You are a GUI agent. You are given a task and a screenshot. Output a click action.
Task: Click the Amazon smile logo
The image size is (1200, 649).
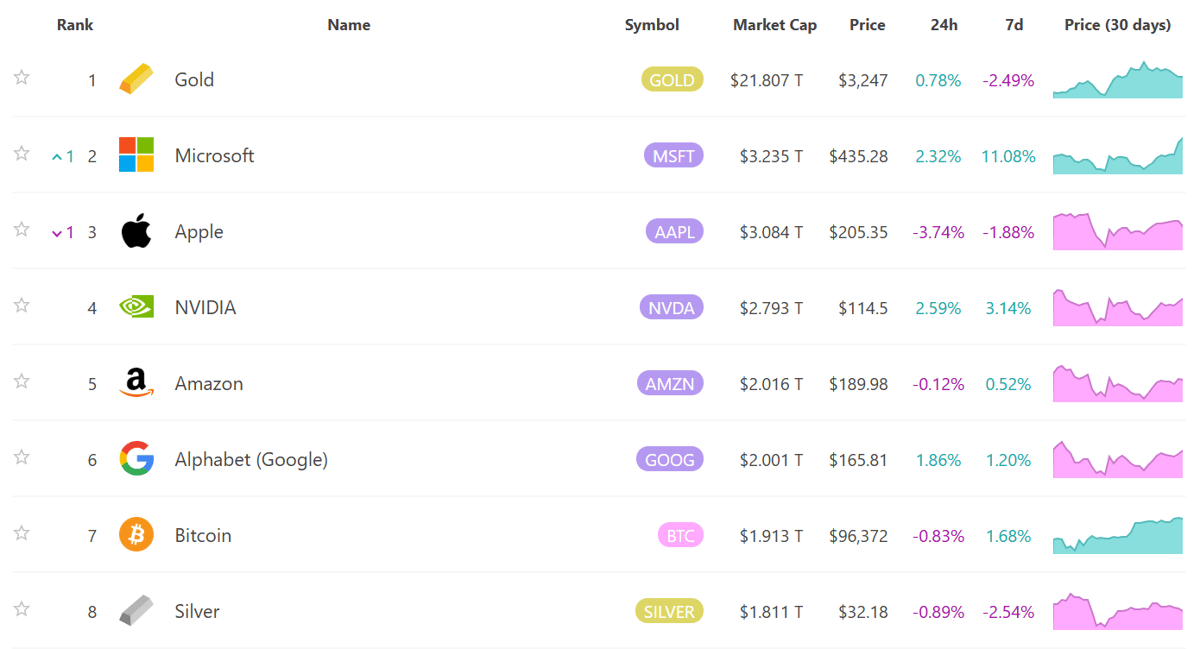coord(136,384)
